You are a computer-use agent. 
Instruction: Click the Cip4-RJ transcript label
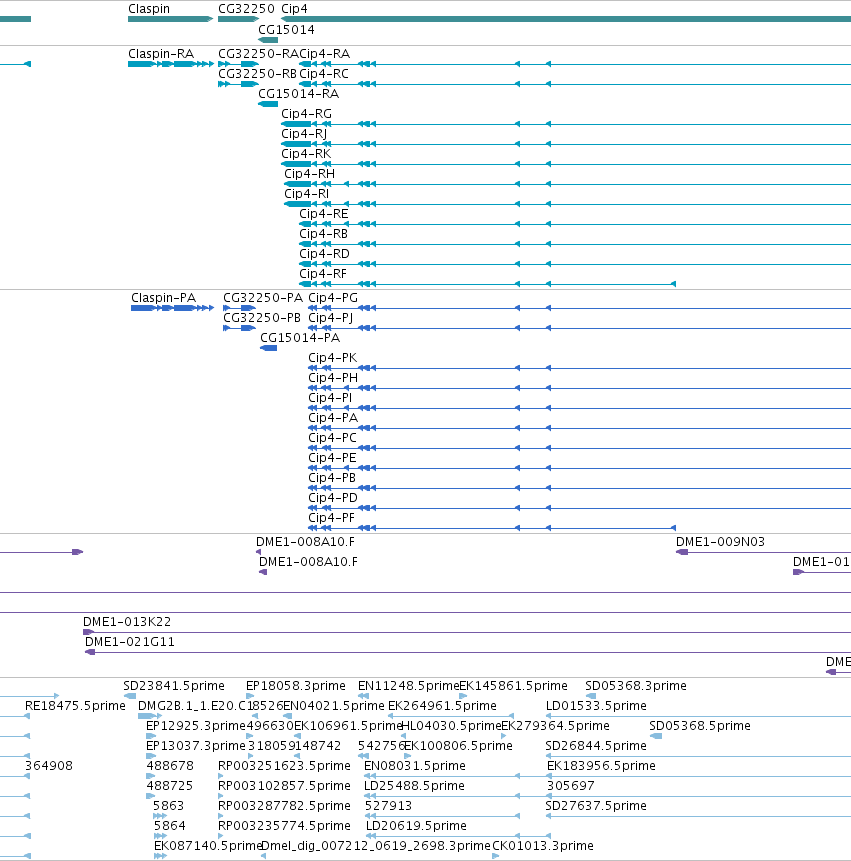point(304,133)
